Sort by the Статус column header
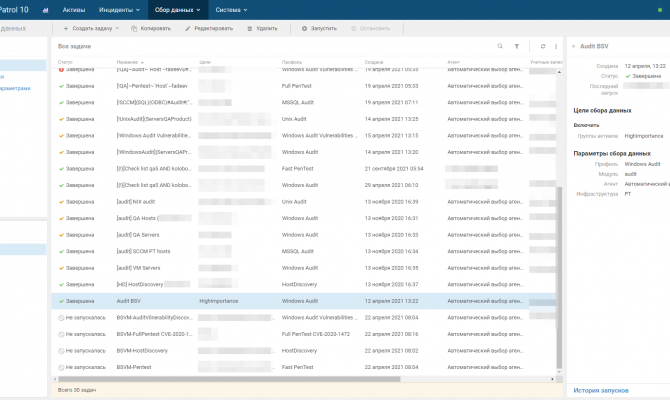Viewport: 670px width, 400px height. (65, 62)
